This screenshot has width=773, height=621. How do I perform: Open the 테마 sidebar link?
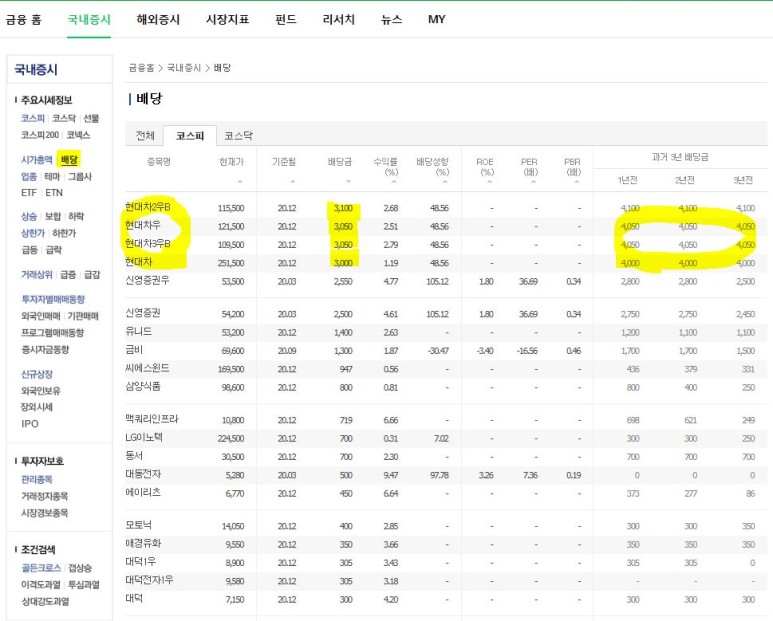point(52,176)
